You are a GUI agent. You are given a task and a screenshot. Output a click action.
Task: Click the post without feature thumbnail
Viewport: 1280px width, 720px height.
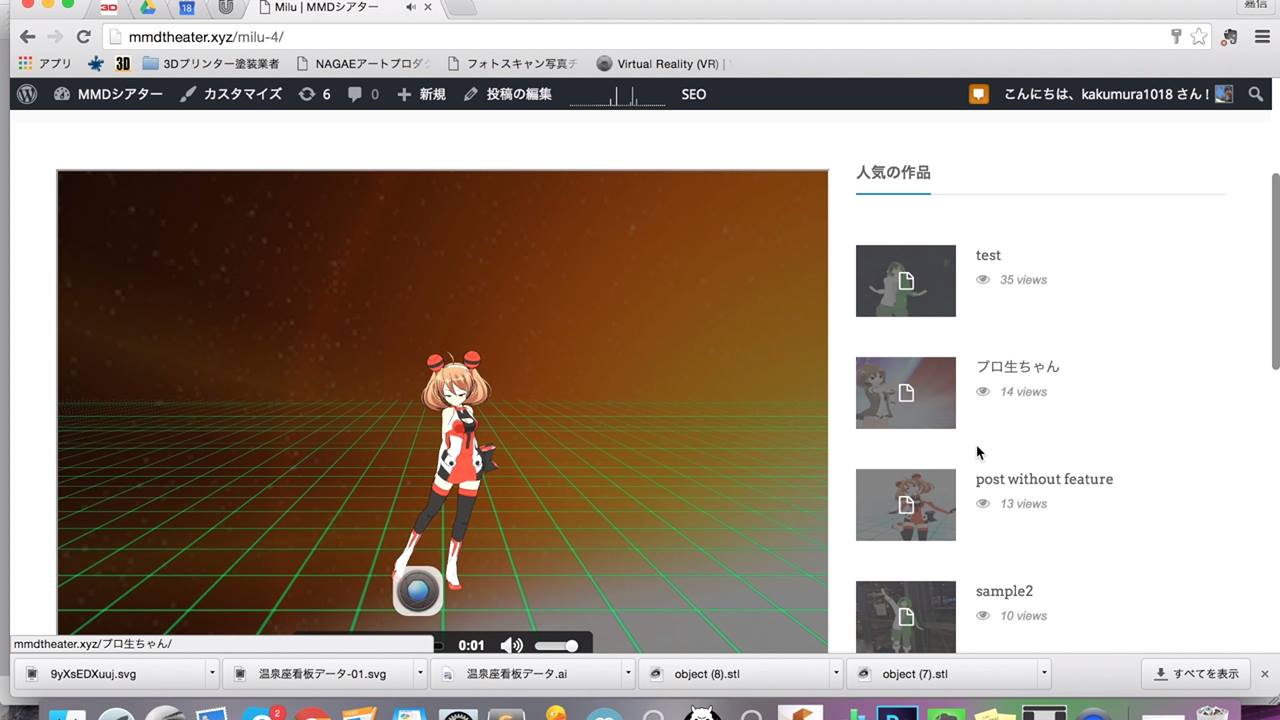(906, 505)
